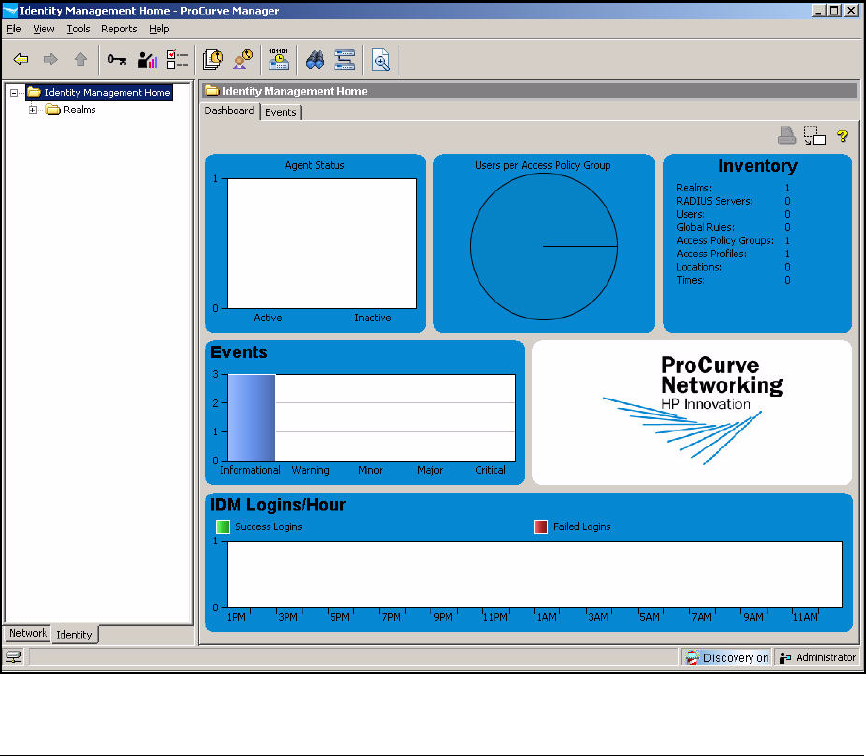Click the gray Up arrow toolbar icon

[81, 59]
